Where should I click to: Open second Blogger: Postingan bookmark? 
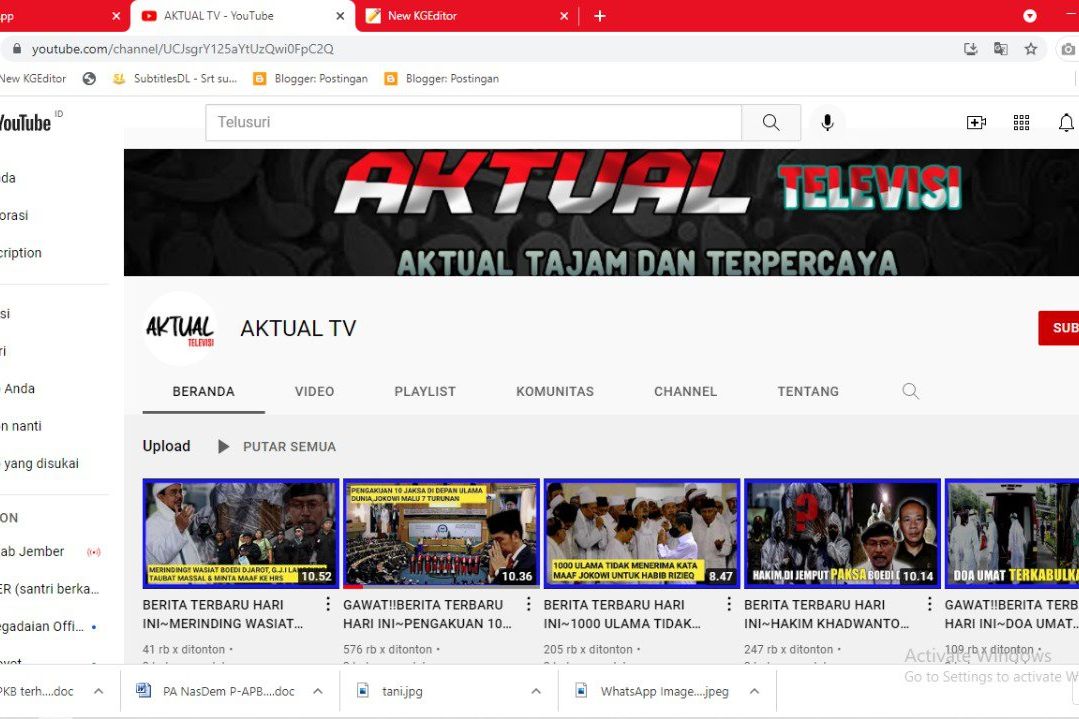coord(442,78)
